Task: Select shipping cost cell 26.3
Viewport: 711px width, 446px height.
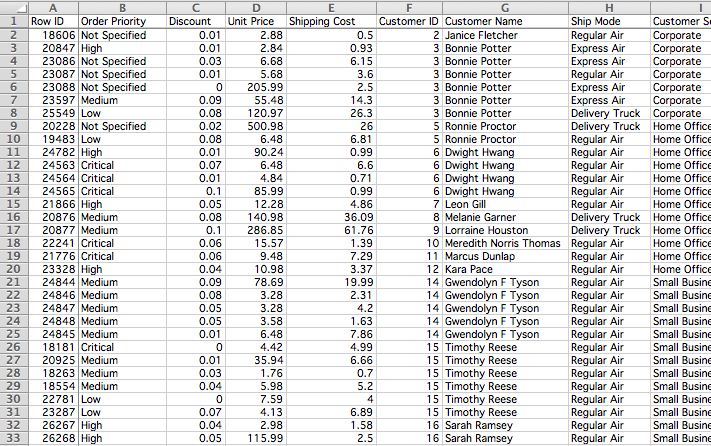Action: pyautogui.click(x=331, y=113)
